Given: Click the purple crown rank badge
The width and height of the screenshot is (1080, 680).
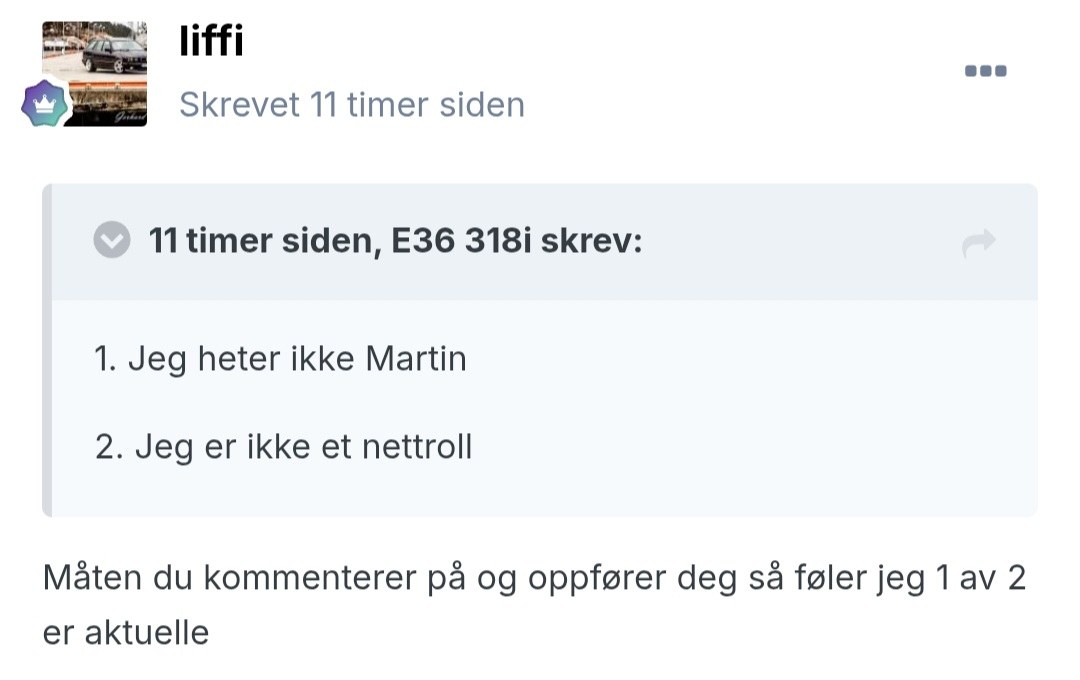Looking at the screenshot, I should 45,103.
